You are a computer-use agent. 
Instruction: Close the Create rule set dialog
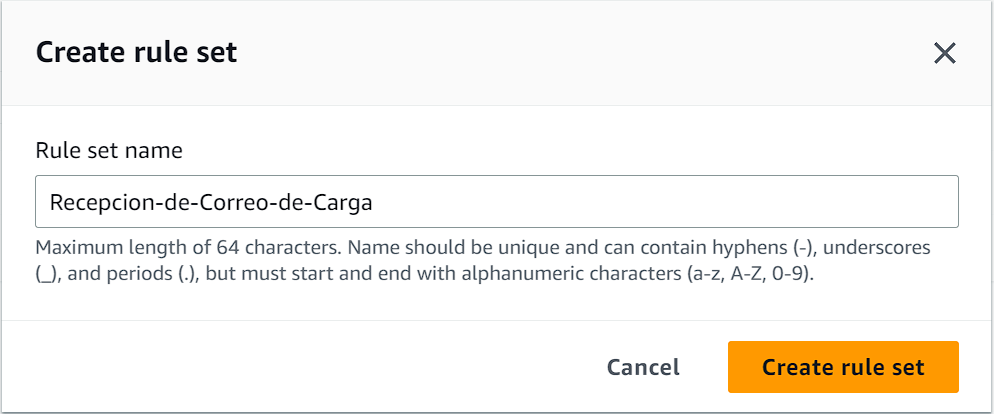point(944,54)
